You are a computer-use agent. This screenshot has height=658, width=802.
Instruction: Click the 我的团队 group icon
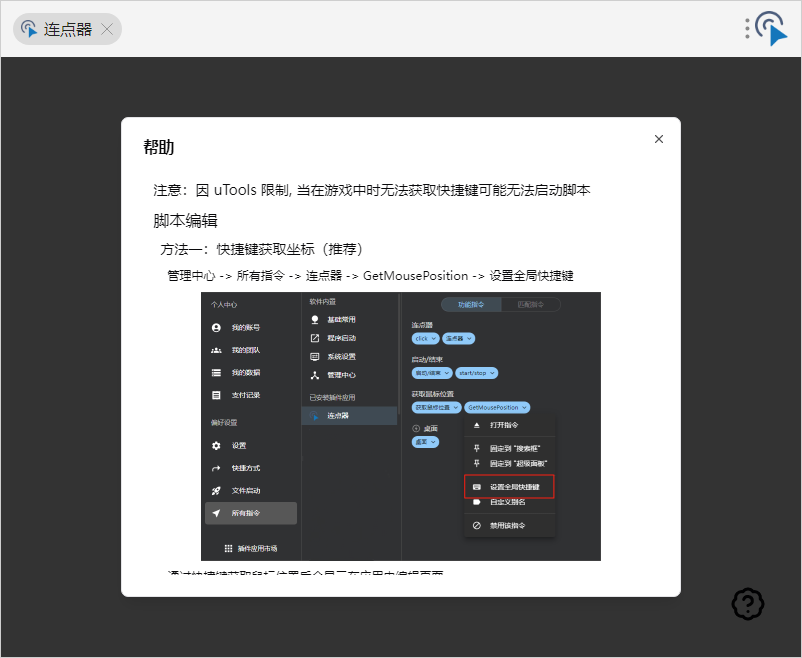coord(216,351)
